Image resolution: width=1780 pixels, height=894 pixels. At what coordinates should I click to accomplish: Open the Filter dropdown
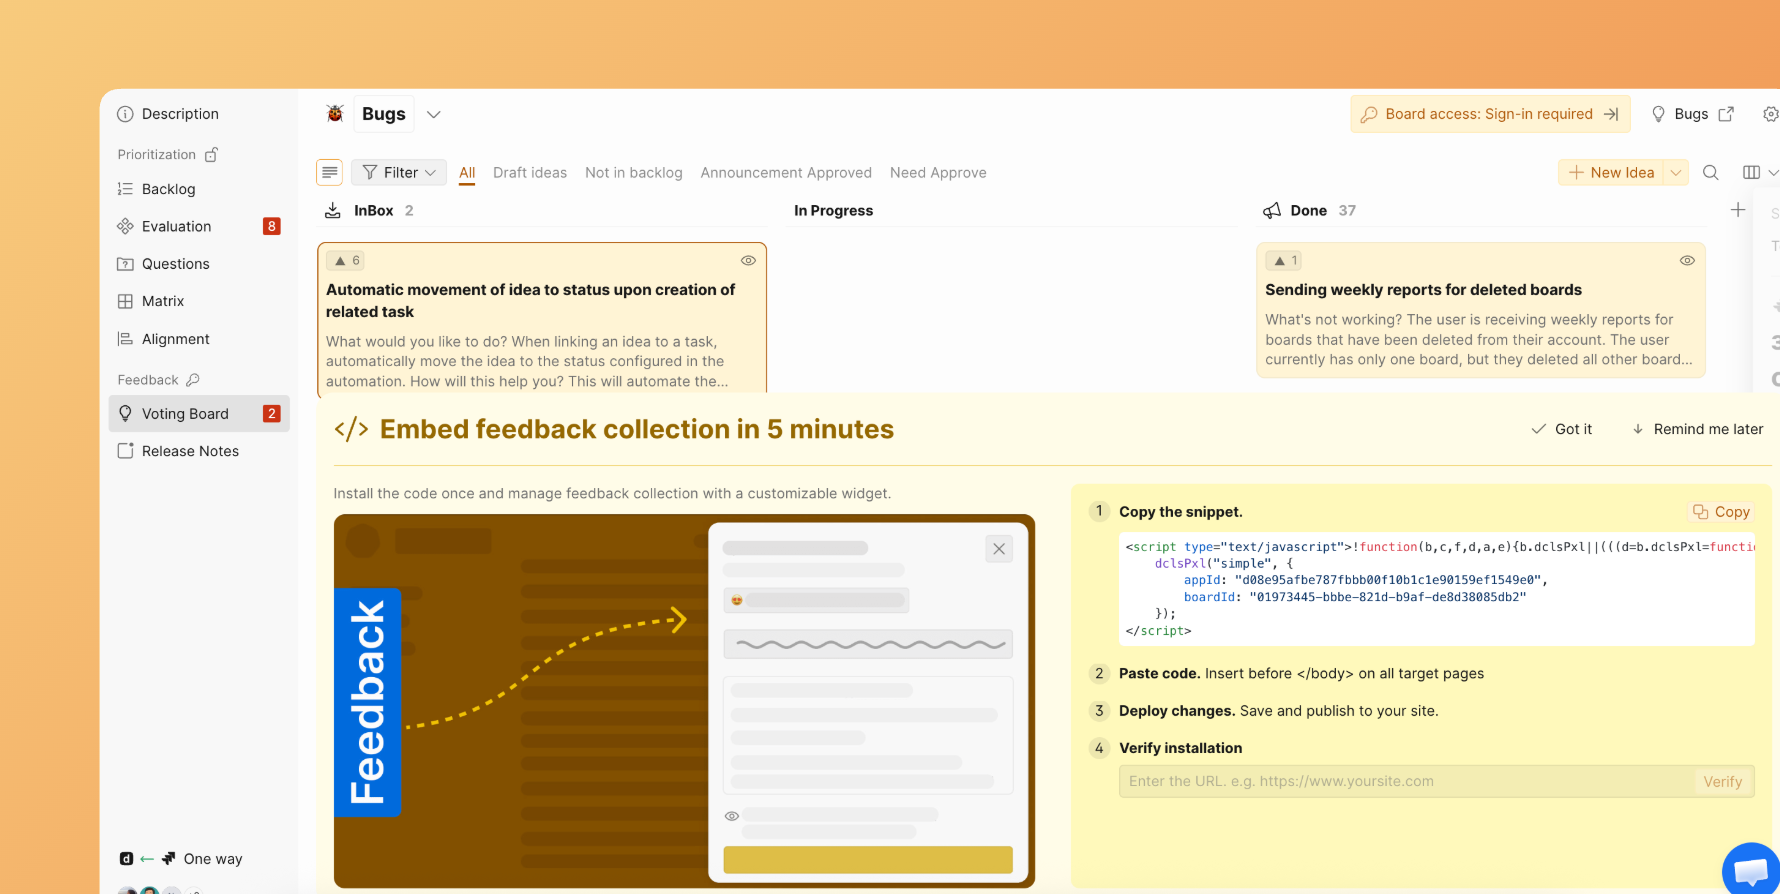coord(399,173)
